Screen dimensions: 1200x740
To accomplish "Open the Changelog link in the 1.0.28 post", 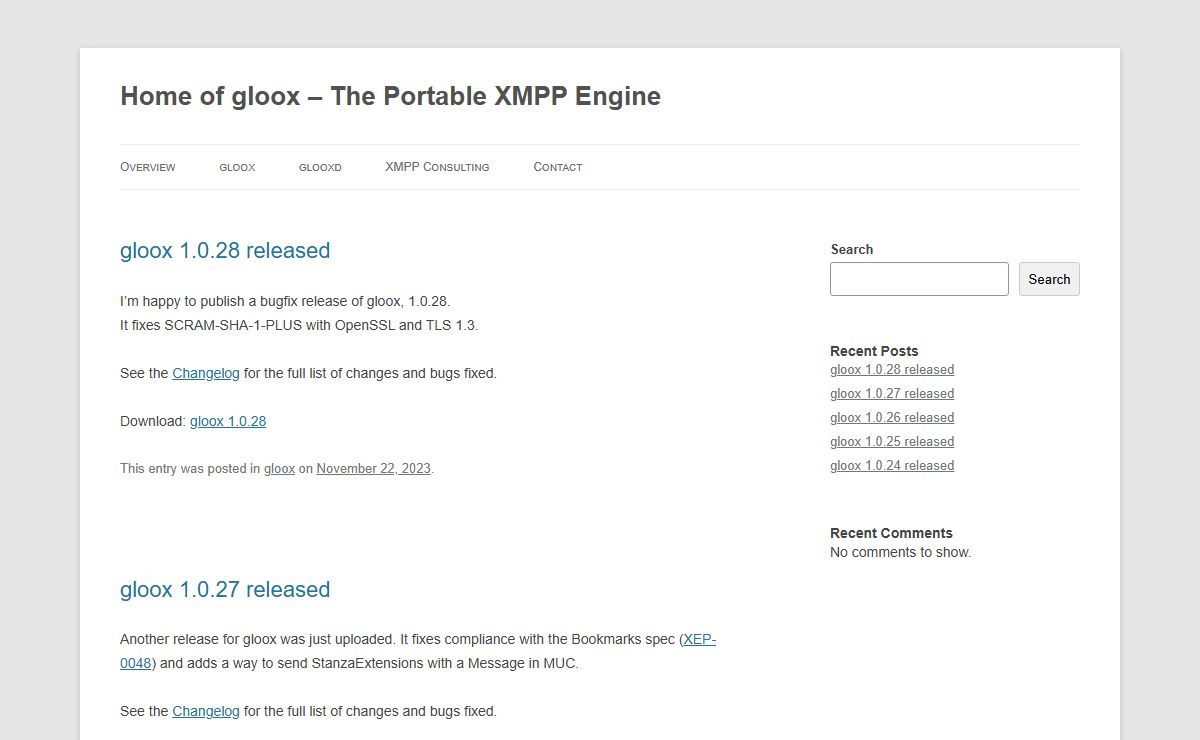I will 206,373.
